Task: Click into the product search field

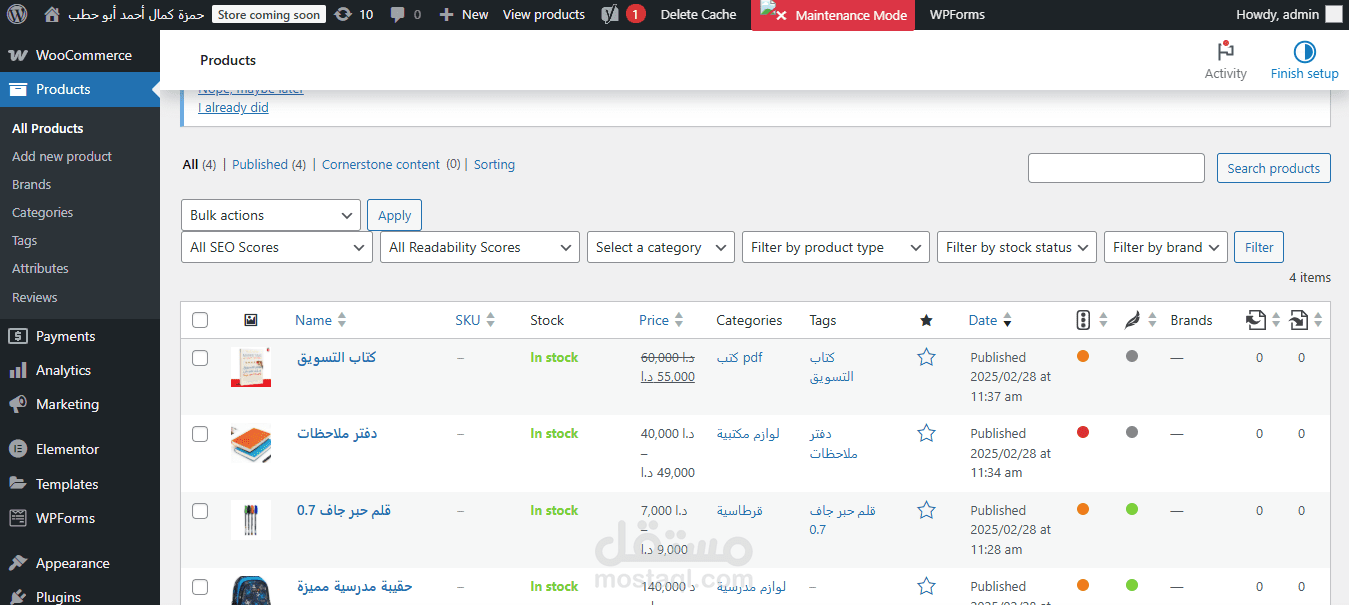Action: (x=1116, y=168)
